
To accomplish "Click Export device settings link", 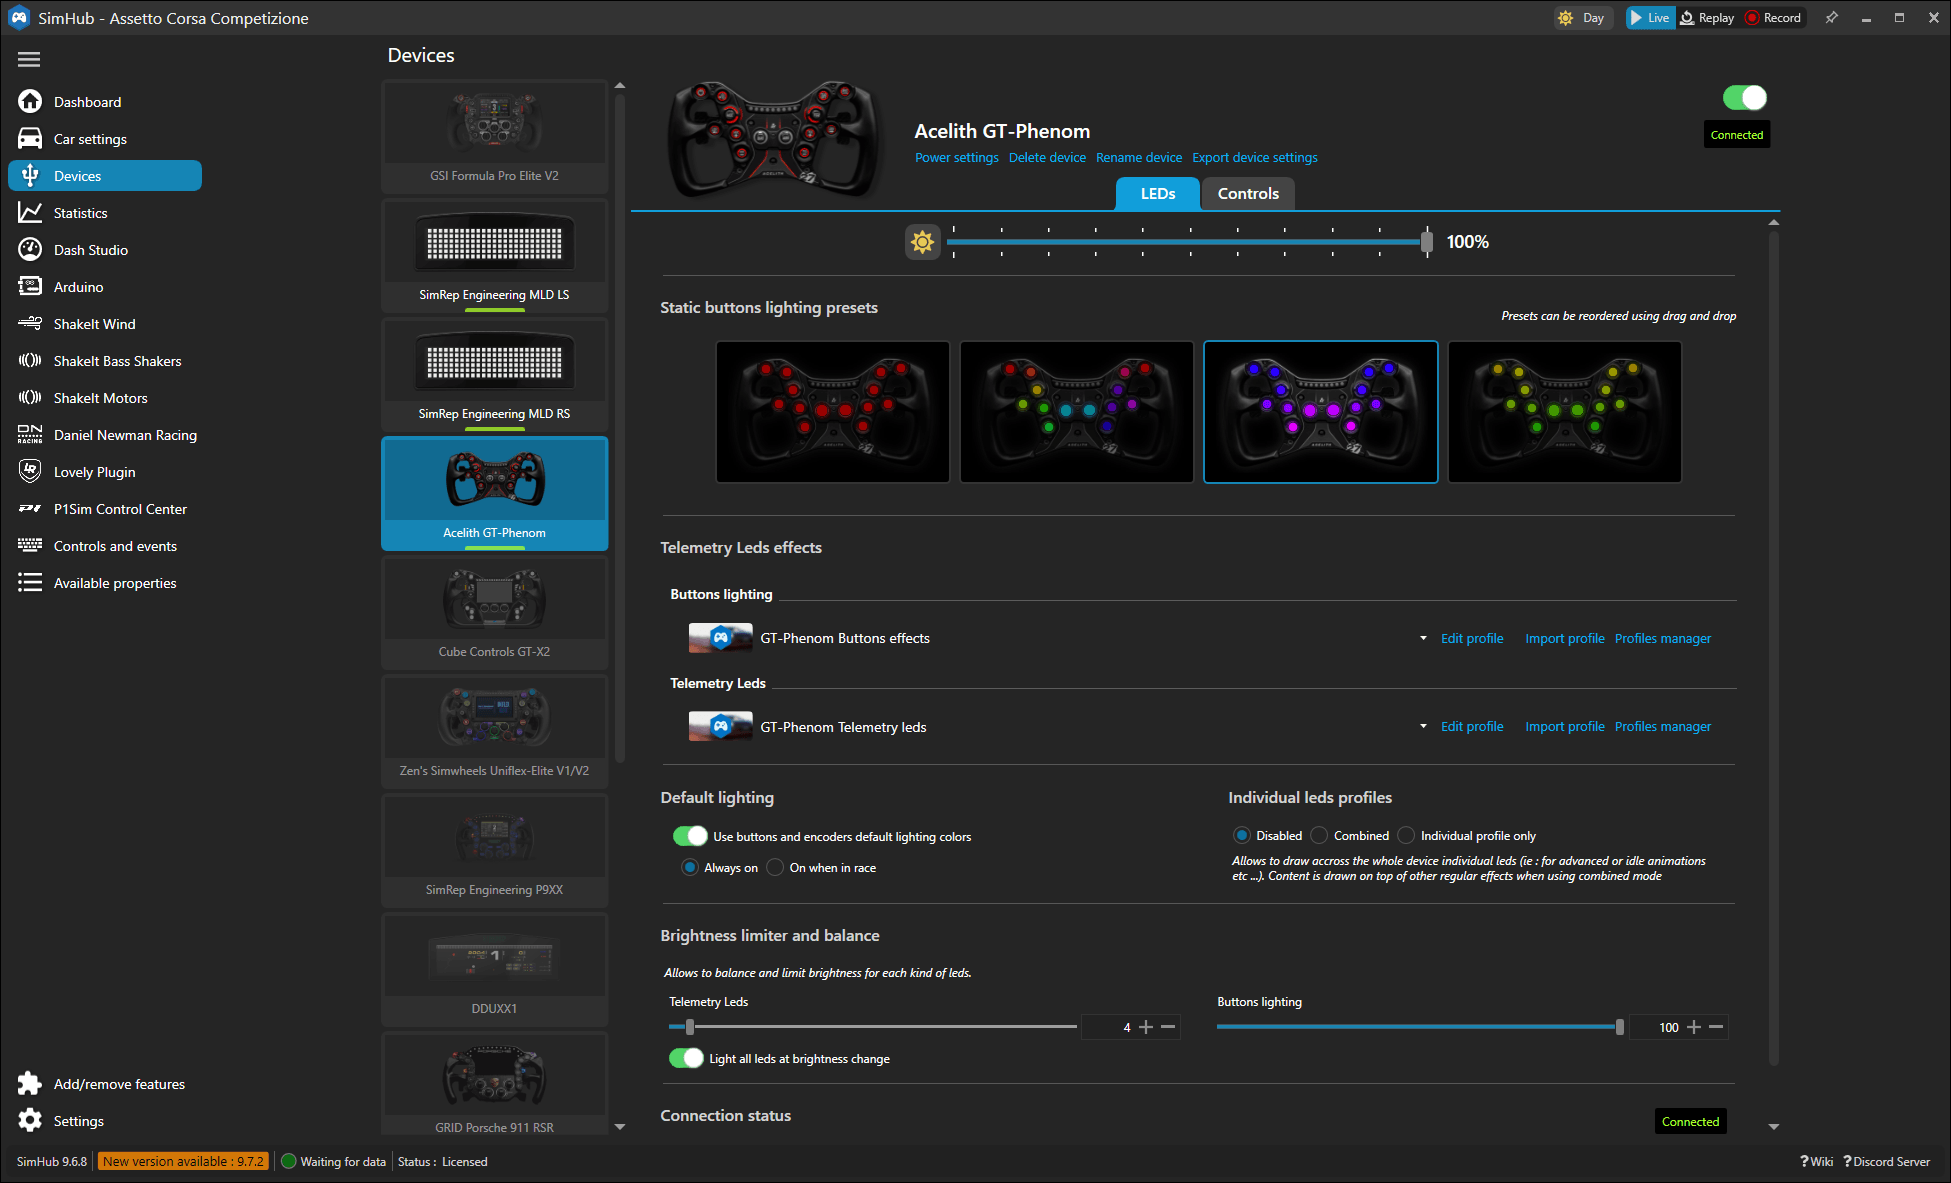I will (1254, 158).
